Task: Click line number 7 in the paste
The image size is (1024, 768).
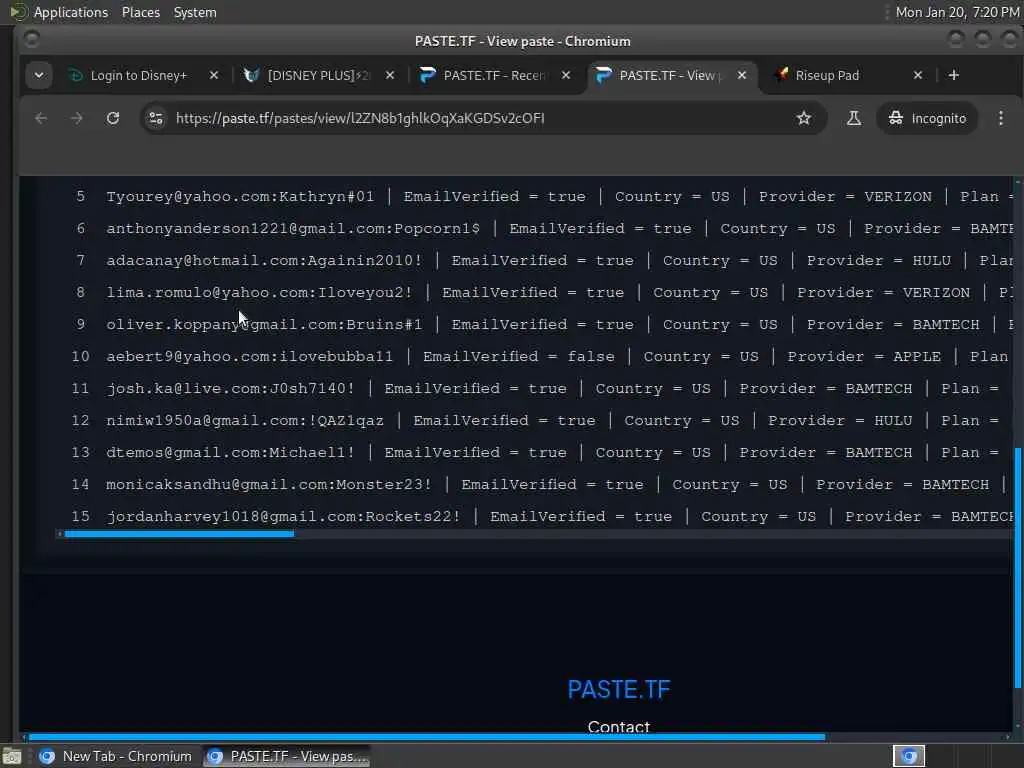Action: pos(80,261)
